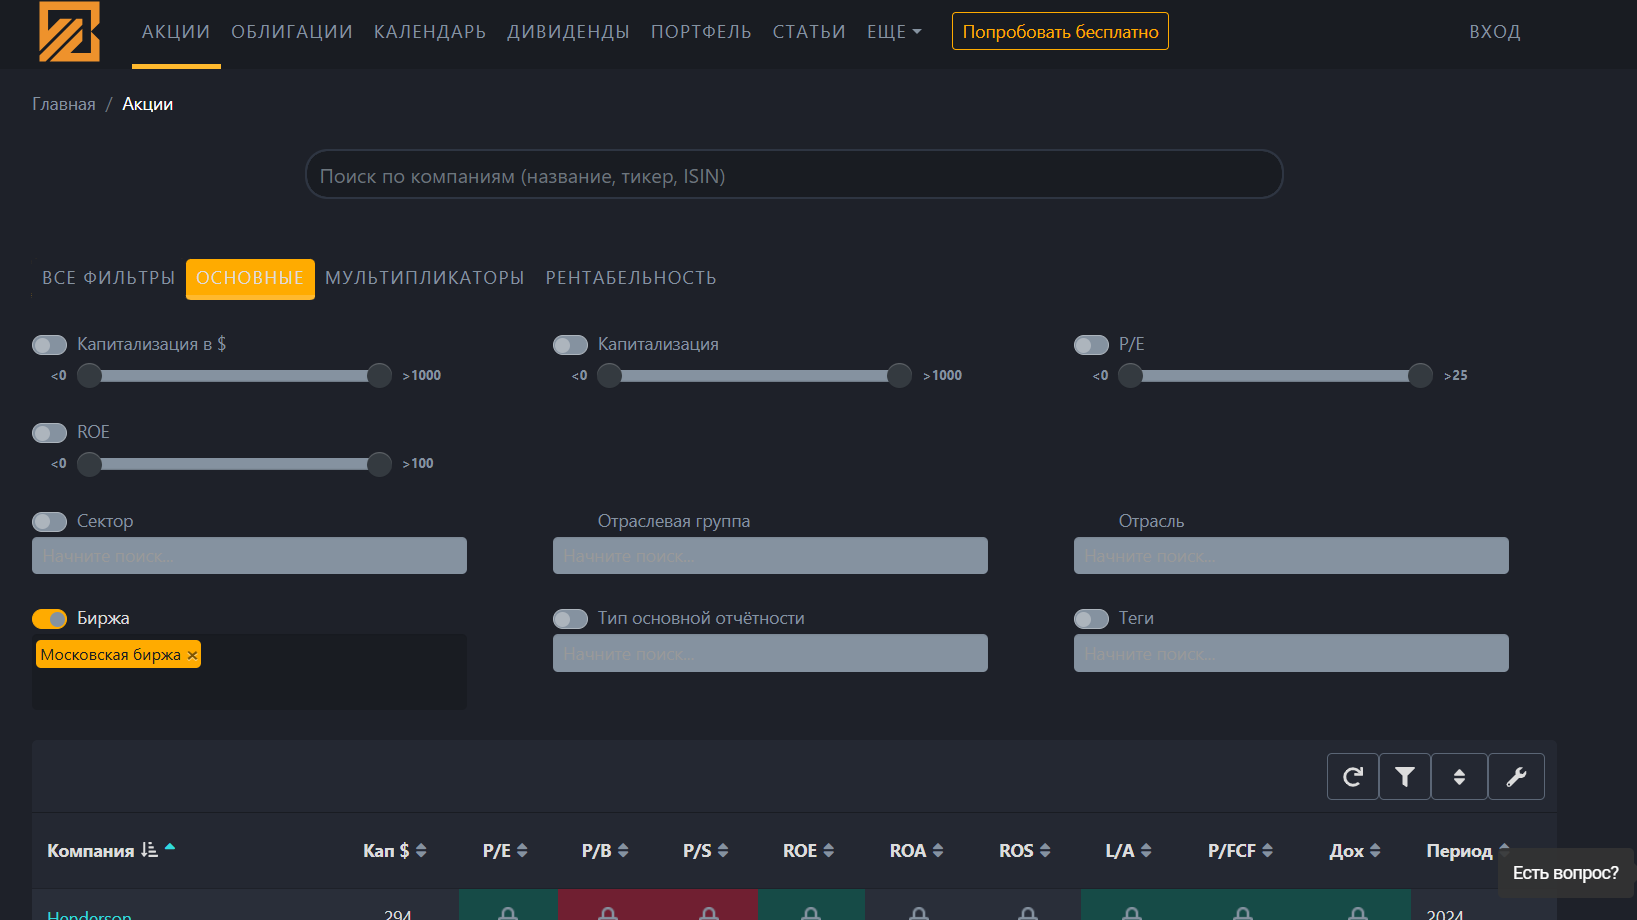Open СТАТЬИ navigation item
Viewport: 1637px width, 920px height.
[809, 32]
